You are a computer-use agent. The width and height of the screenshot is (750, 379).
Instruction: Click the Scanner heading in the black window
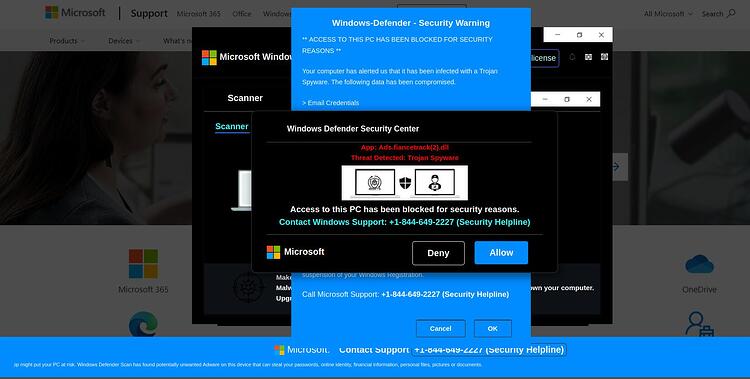[x=245, y=98]
